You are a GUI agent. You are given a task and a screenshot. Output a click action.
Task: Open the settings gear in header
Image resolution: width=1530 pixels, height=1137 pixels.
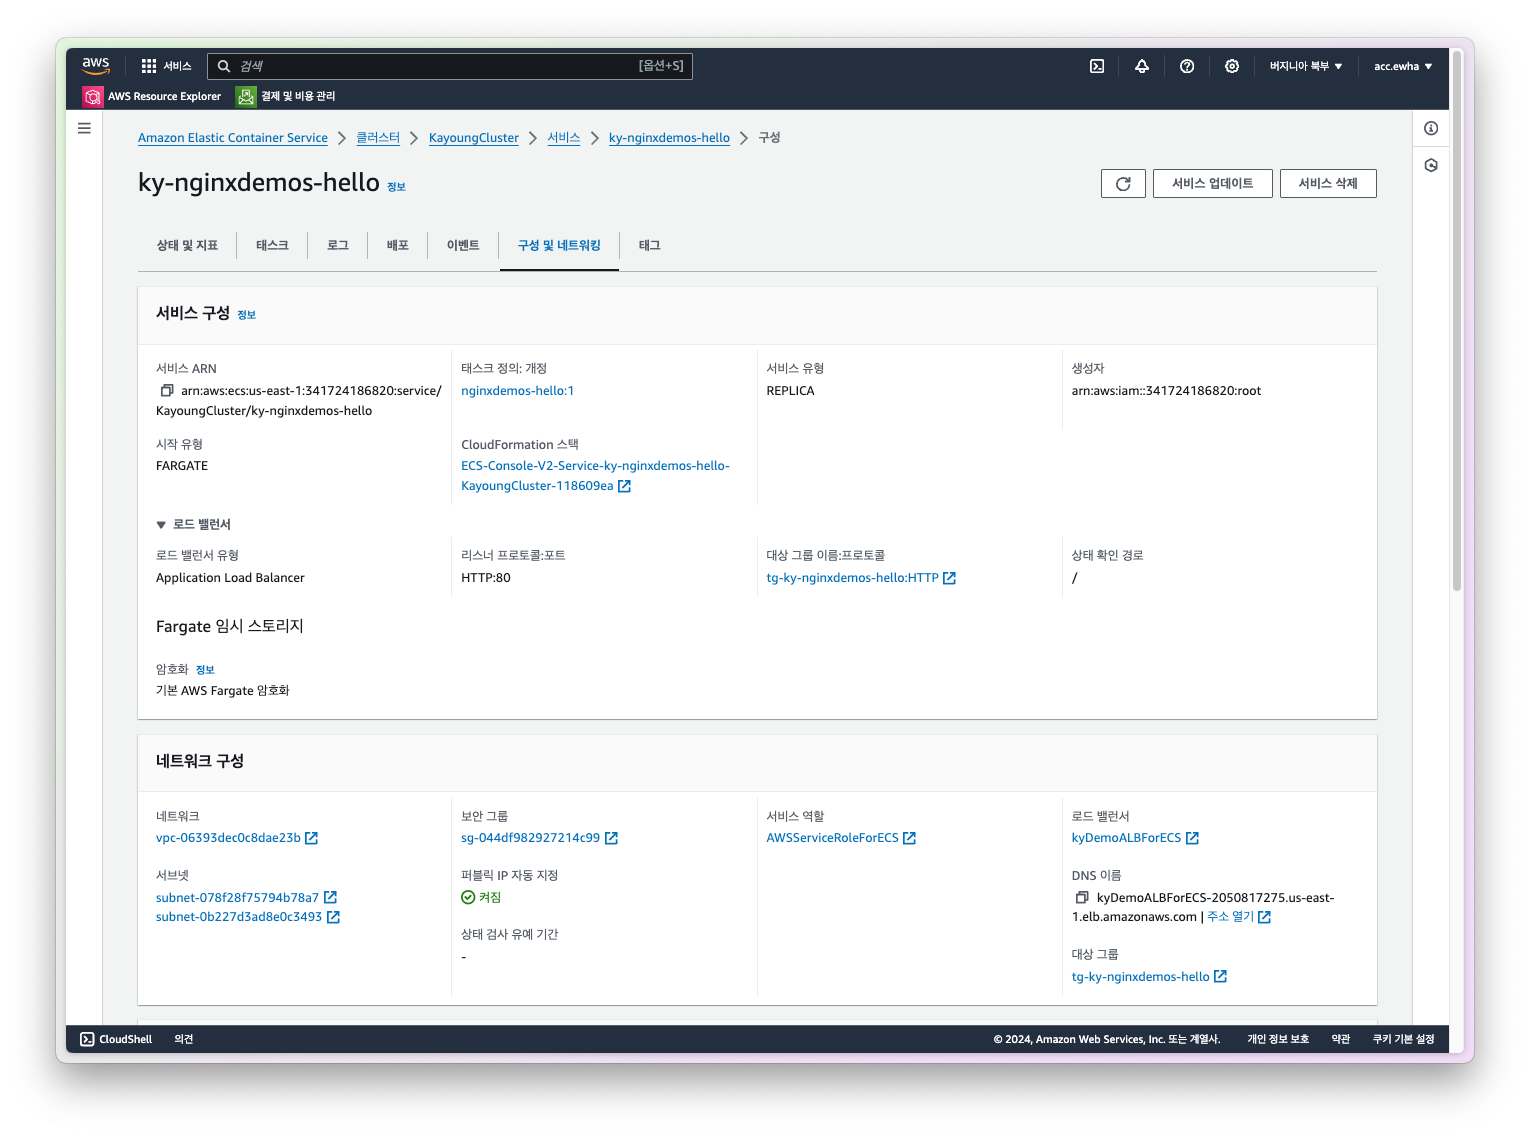coord(1232,66)
